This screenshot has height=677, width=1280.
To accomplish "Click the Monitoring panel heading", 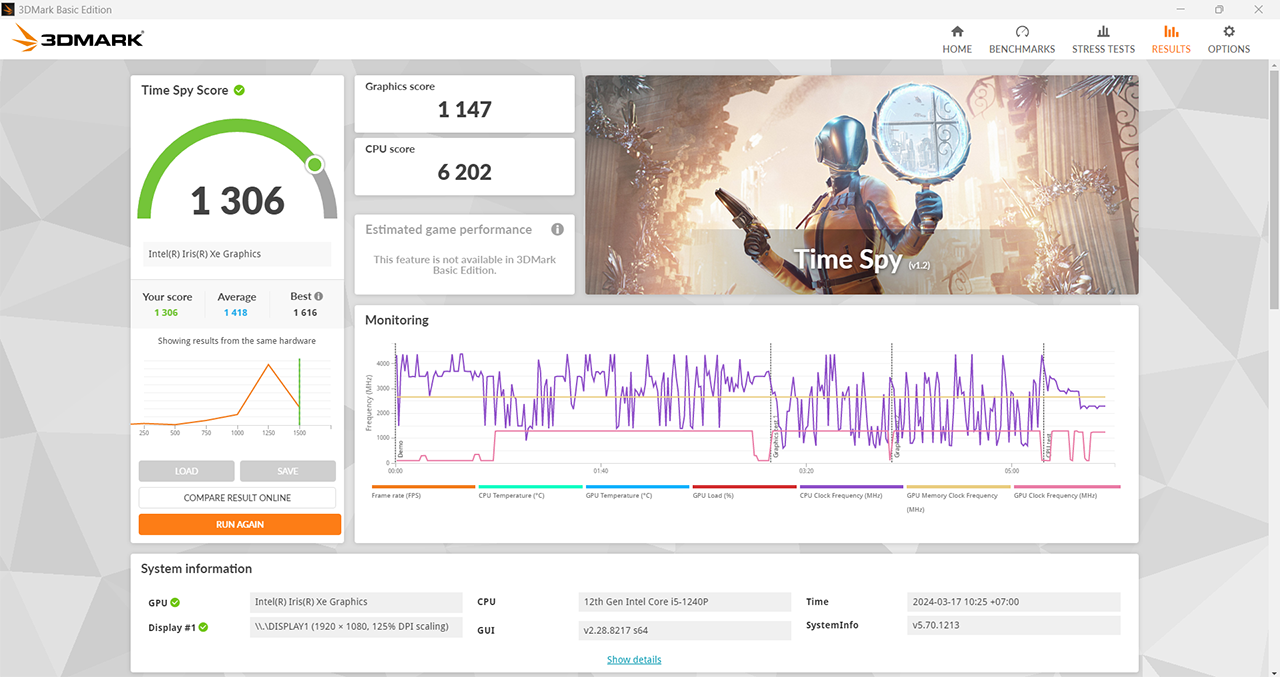I will pos(397,320).
